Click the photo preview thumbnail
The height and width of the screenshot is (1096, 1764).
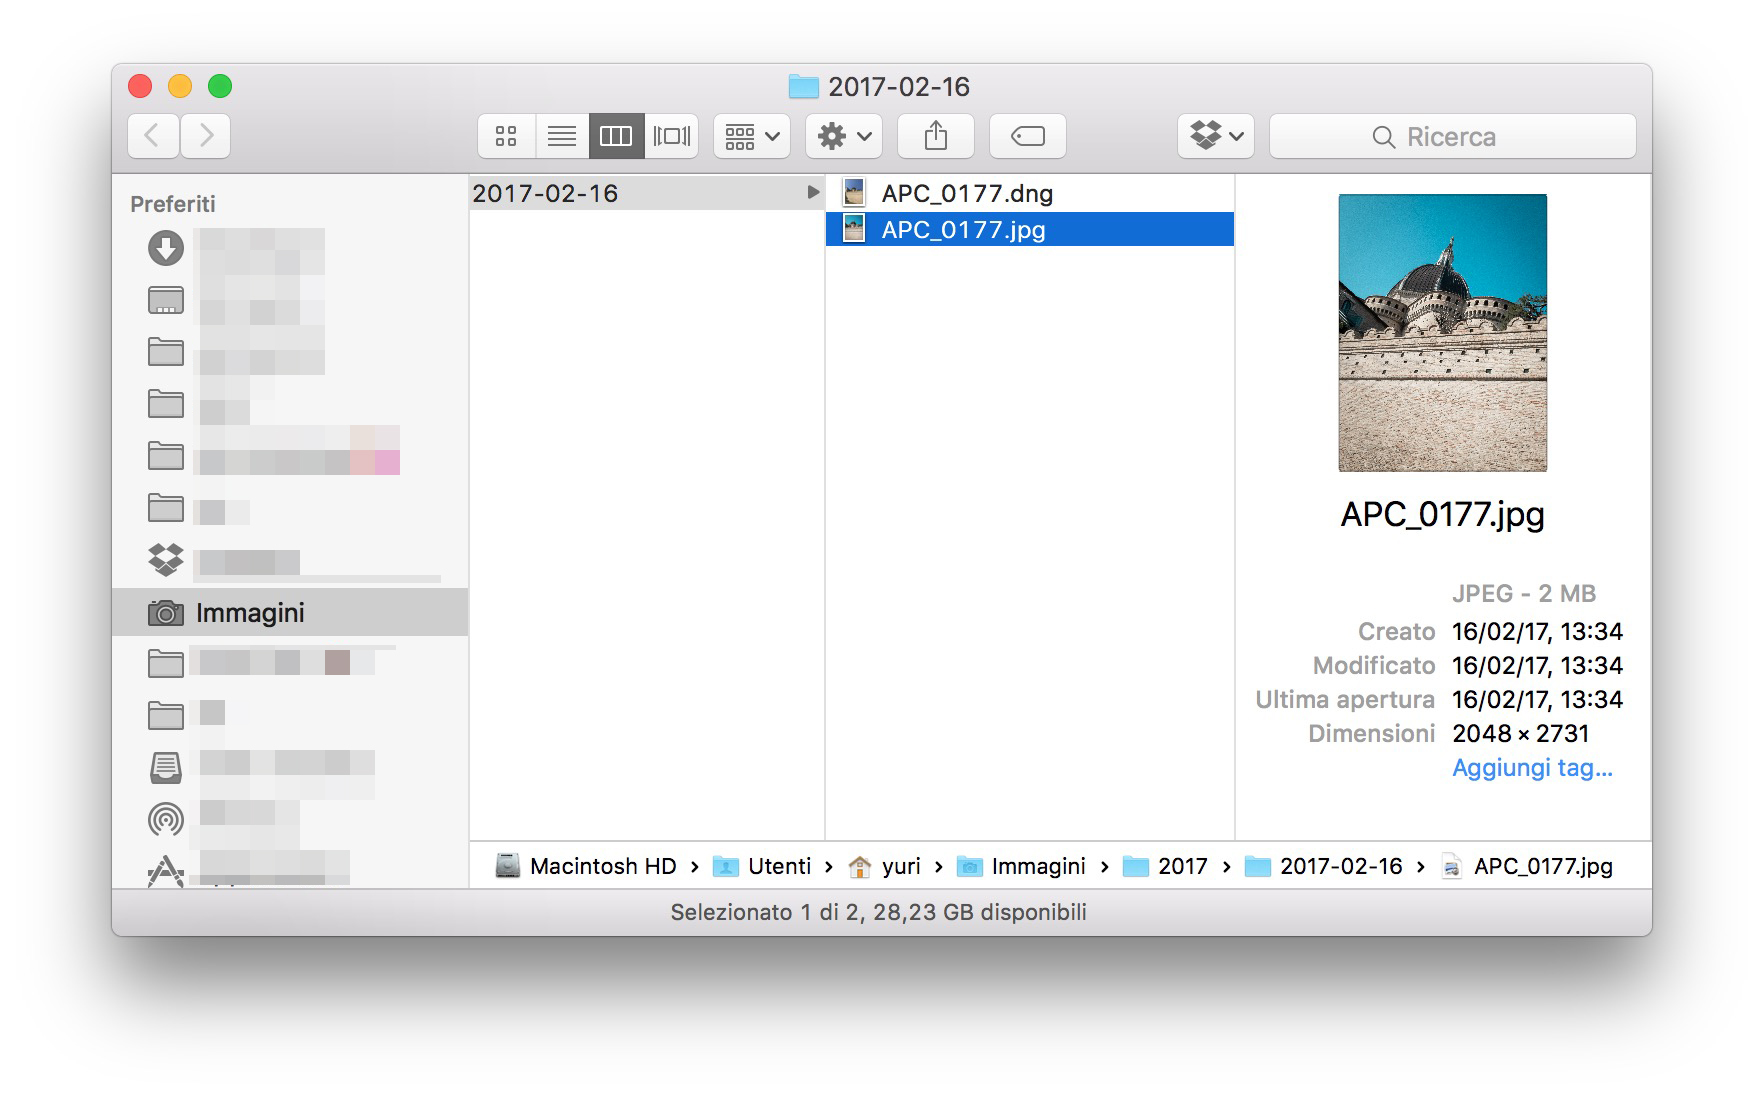click(x=1443, y=333)
